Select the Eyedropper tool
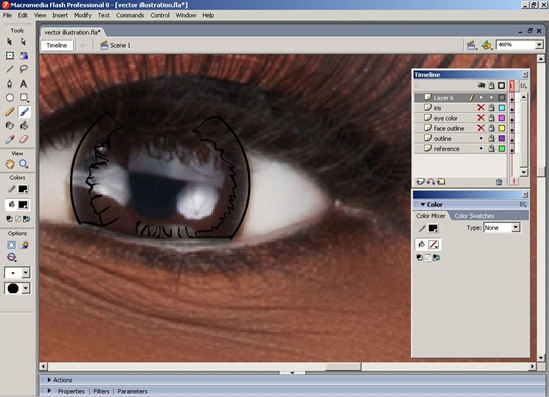Viewport: 549px width, 397px height. pyautogui.click(x=9, y=139)
